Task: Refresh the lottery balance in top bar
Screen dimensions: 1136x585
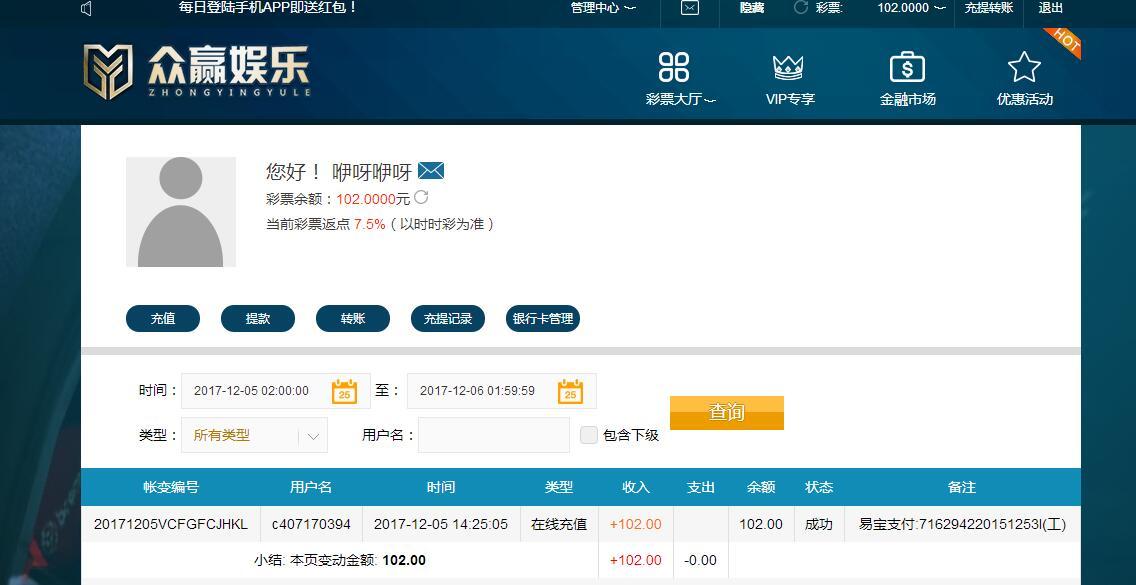Action: [801, 8]
